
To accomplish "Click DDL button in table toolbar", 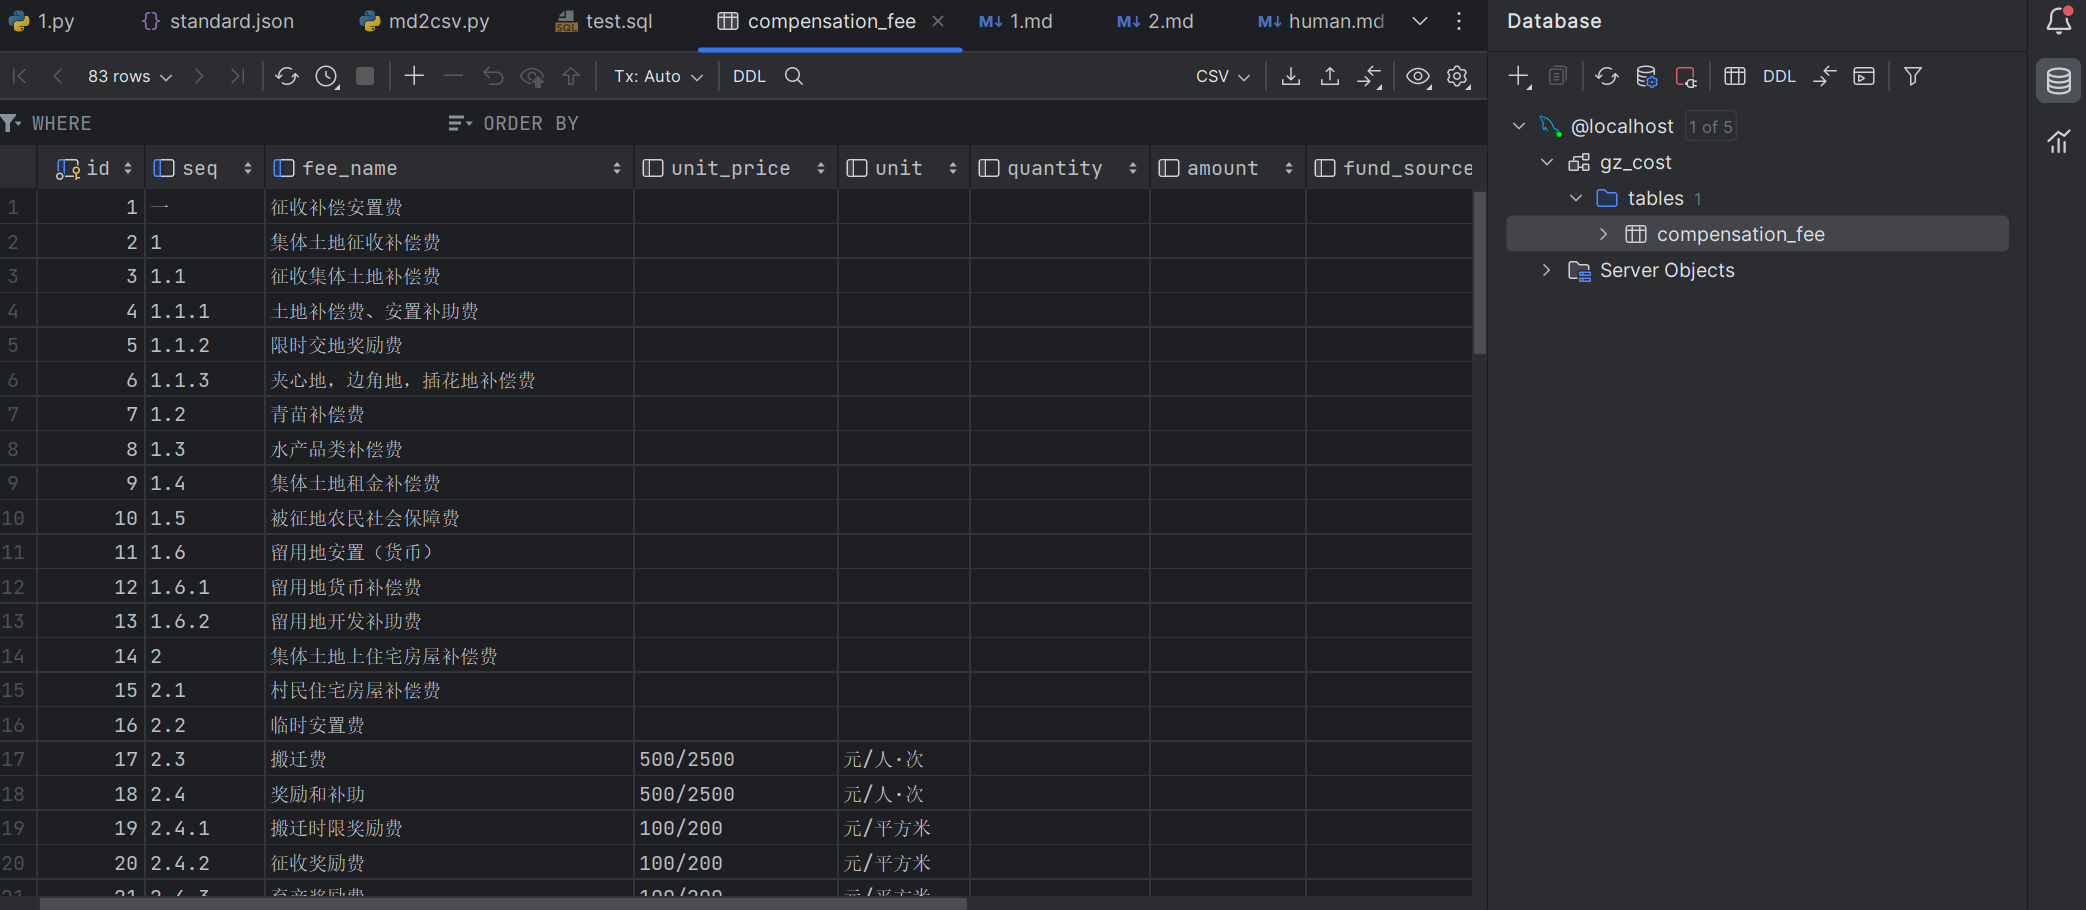I will click(749, 76).
